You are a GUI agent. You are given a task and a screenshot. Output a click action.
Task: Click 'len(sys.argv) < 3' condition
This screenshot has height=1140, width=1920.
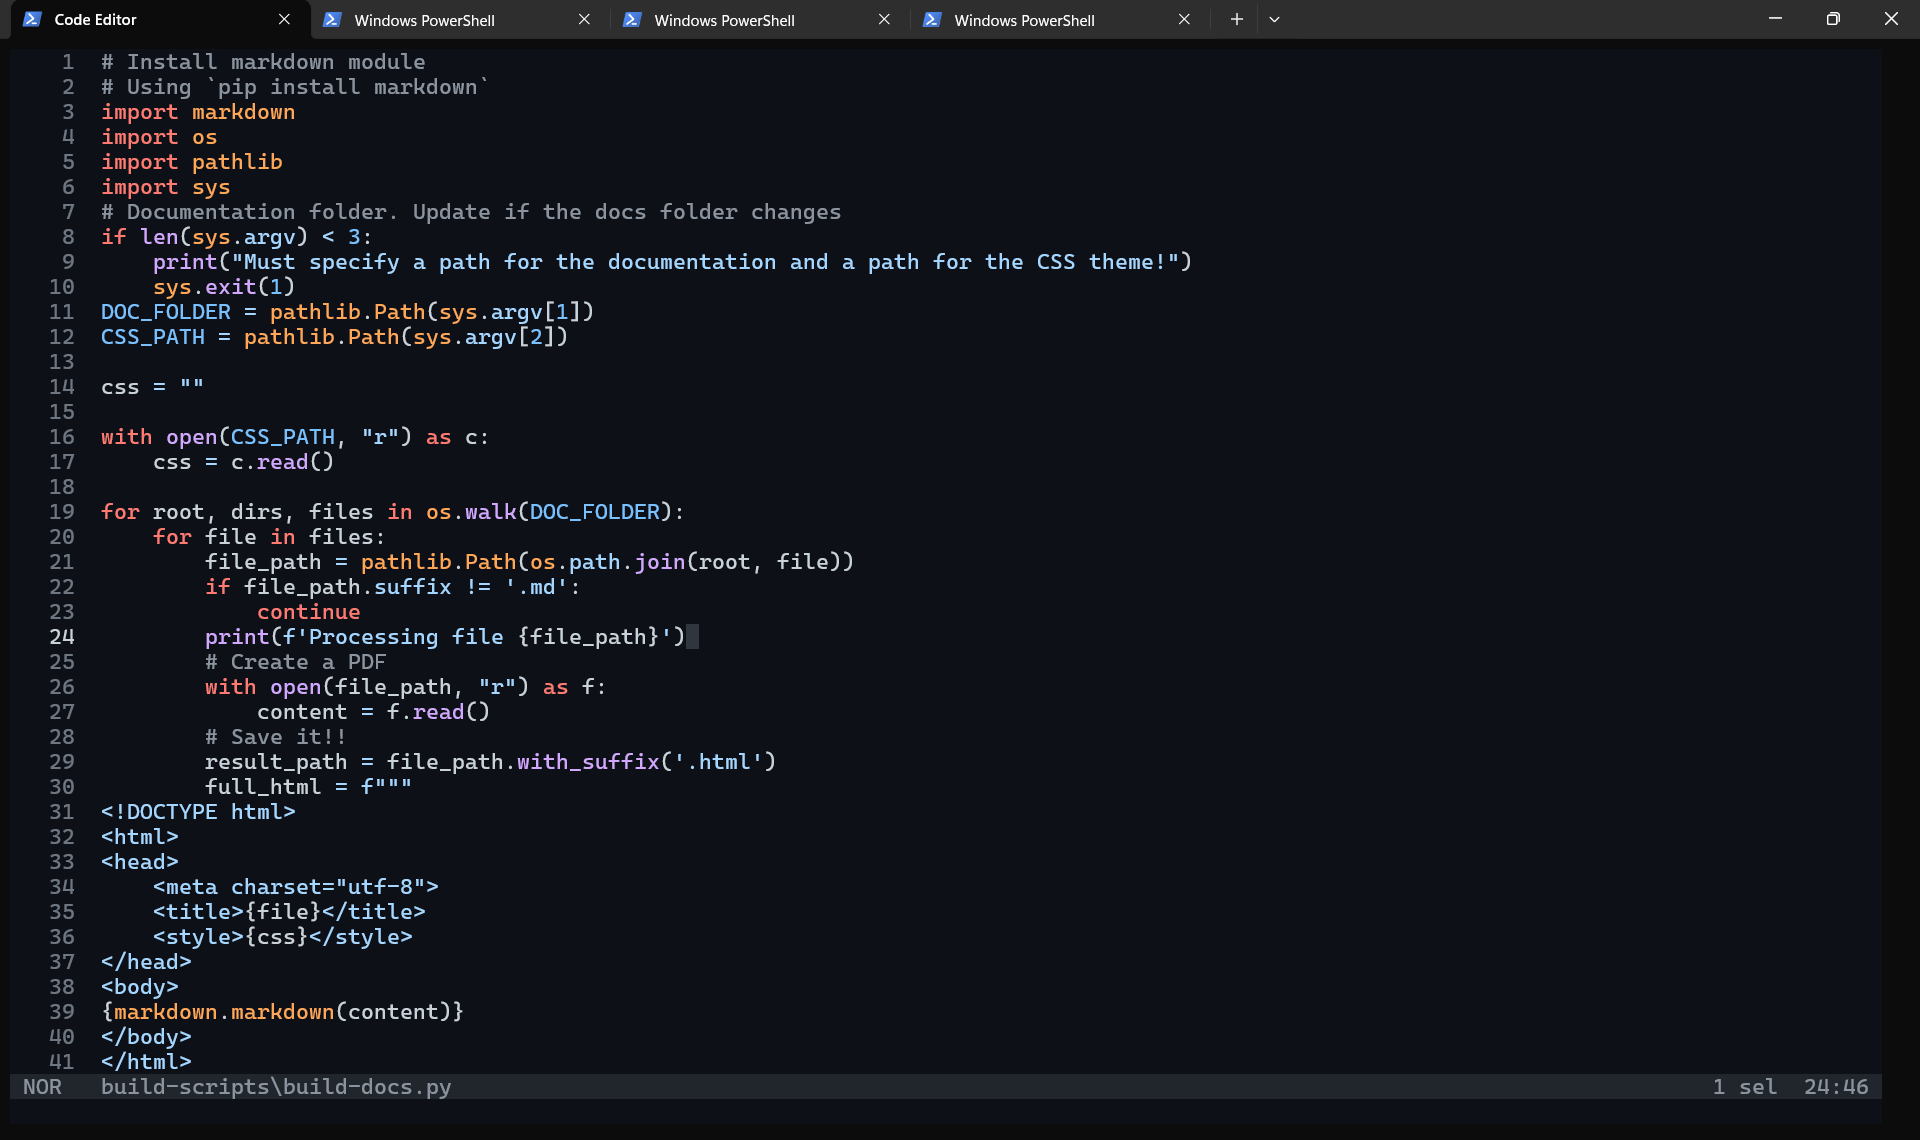[250, 237]
